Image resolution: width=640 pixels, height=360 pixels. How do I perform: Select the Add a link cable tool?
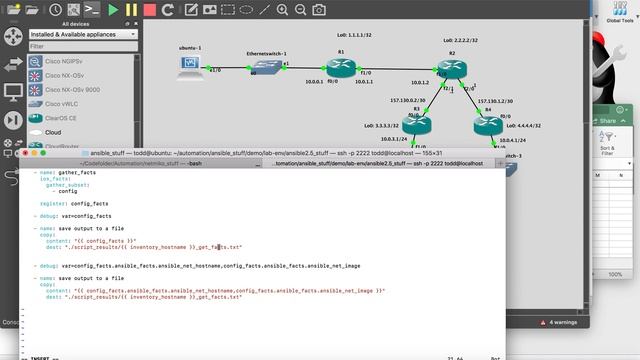(x=12, y=177)
